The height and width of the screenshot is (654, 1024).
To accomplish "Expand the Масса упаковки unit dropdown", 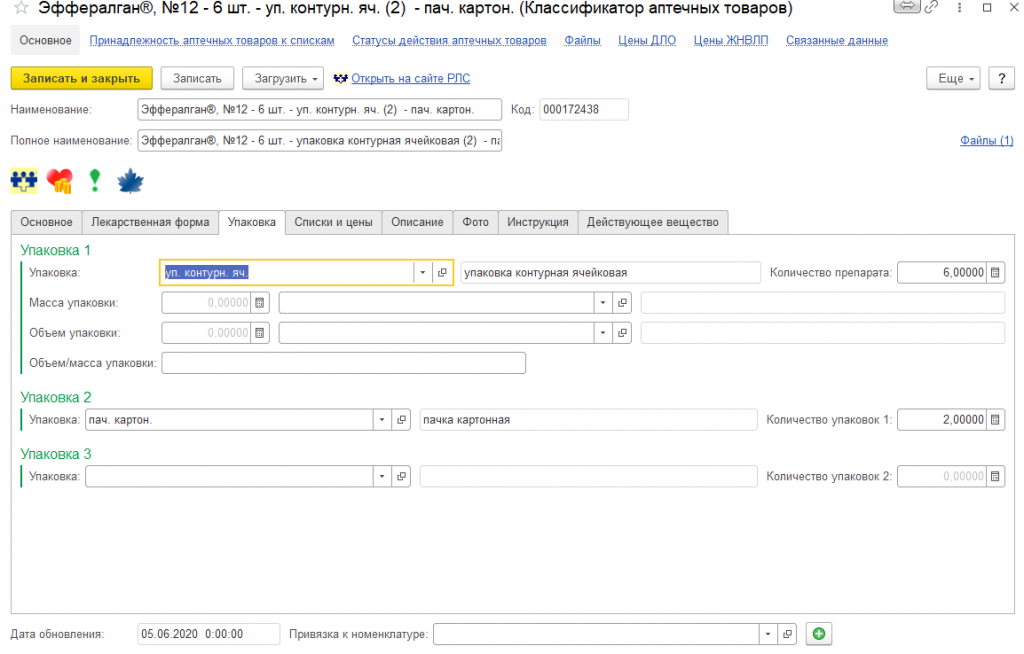I will point(603,302).
